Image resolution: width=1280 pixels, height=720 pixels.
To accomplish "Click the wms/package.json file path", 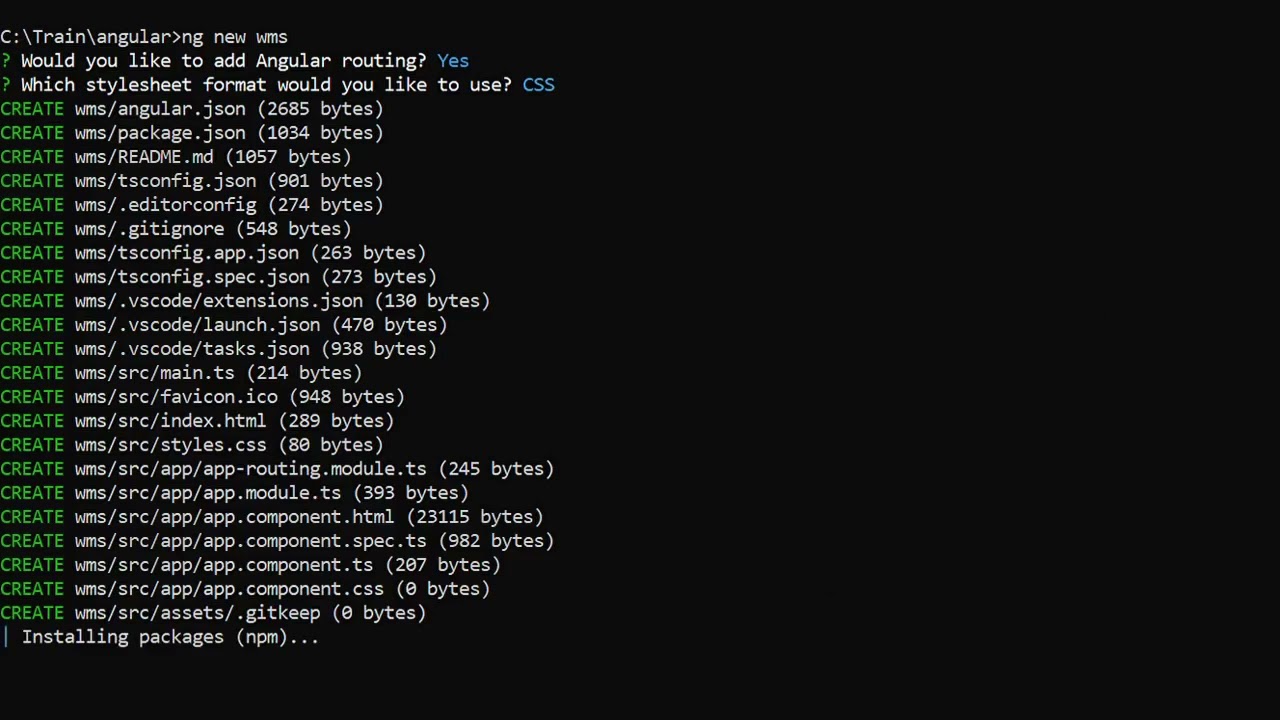I will (160, 133).
